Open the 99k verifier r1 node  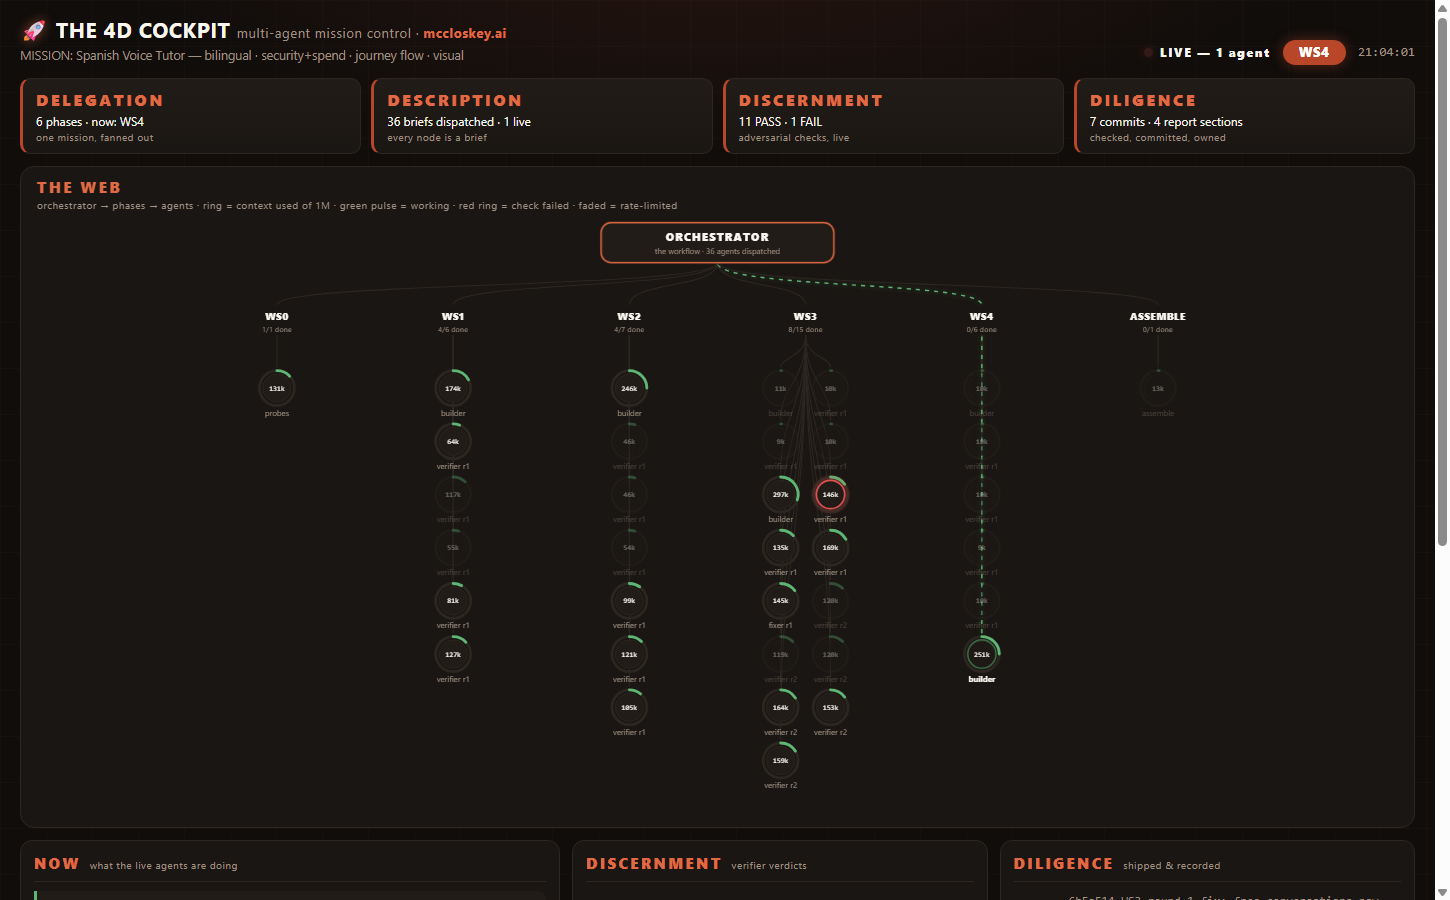tap(629, 601)
